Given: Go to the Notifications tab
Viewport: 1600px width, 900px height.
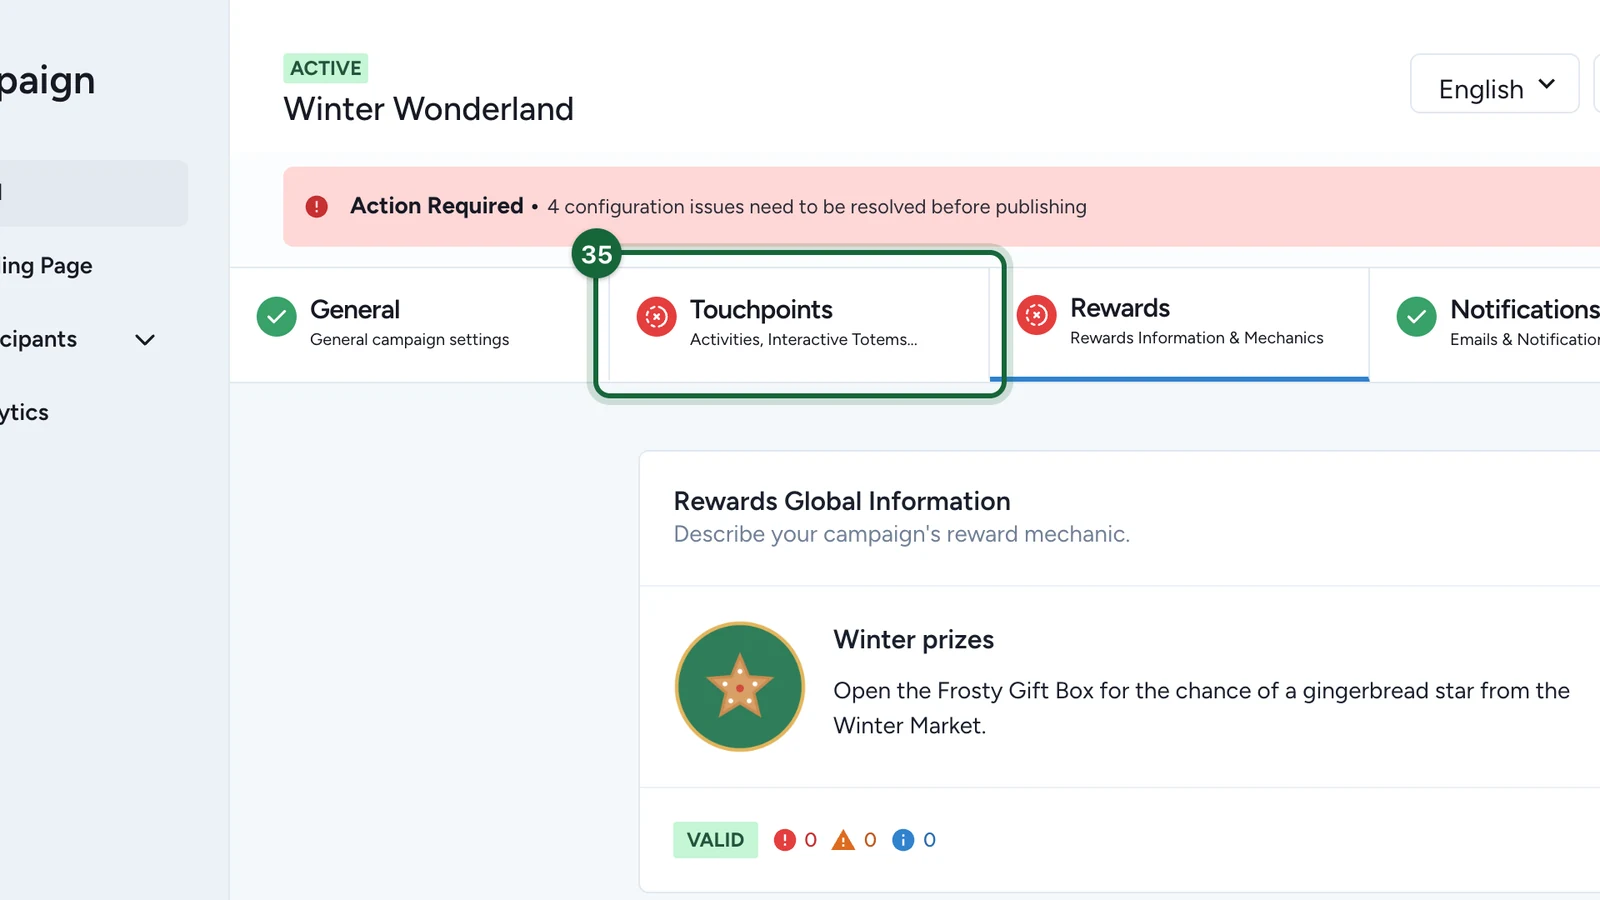Looking at the screenshot, I should tap(1485, 324).
